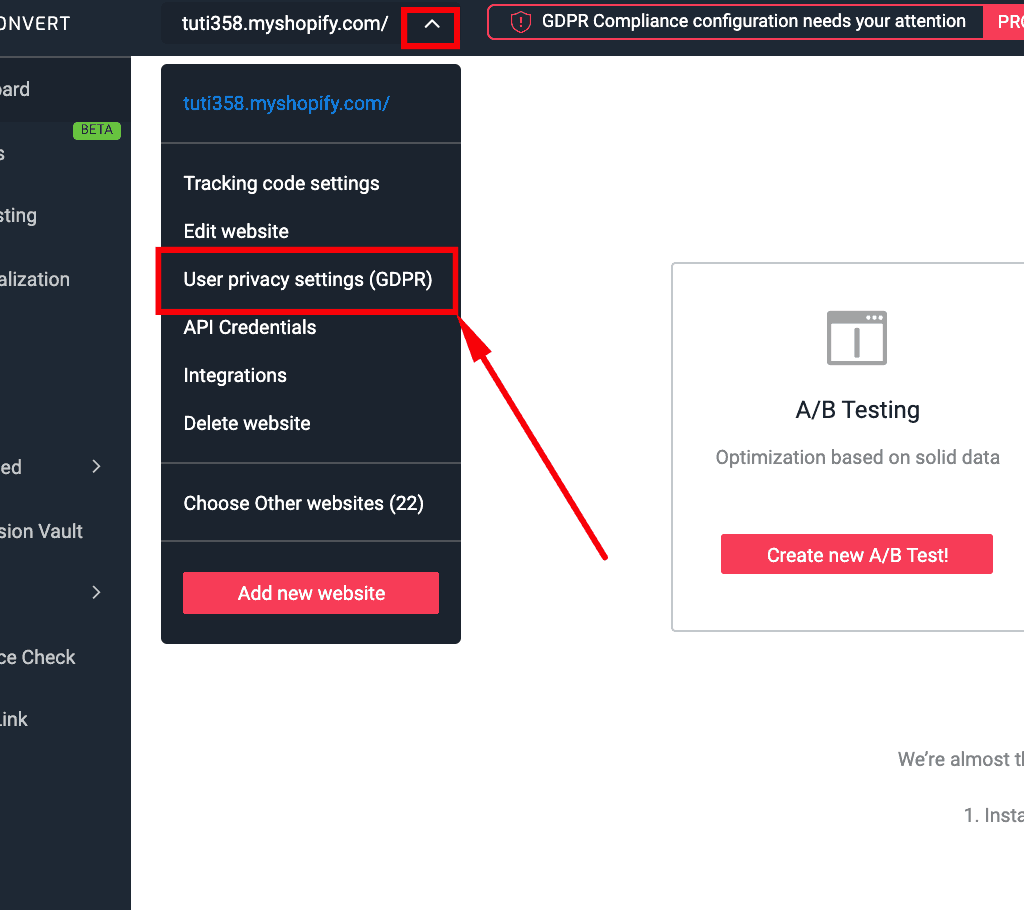Open the Integrations menu entry
This screenshot has height=910, width=1024.
(235, 375)
